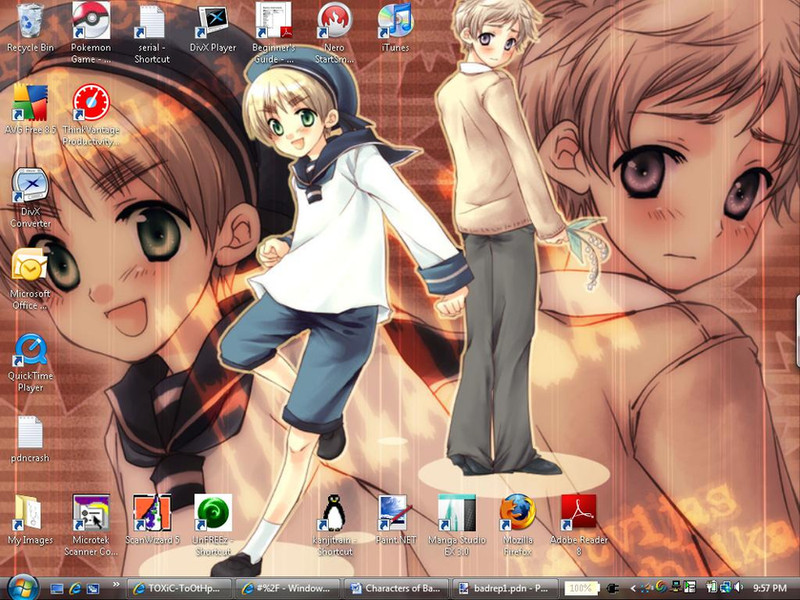Image resolution: width=800 pixels, height=600 pixels.
Task: Select the Mozilla Firefox desktop icon
Action: (517, 512)
